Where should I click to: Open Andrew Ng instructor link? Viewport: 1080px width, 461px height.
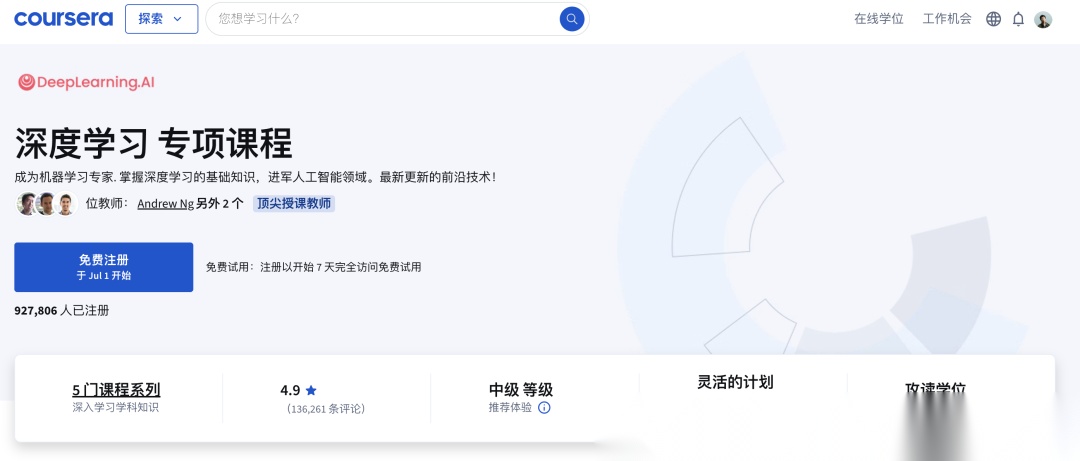point(165,203)
